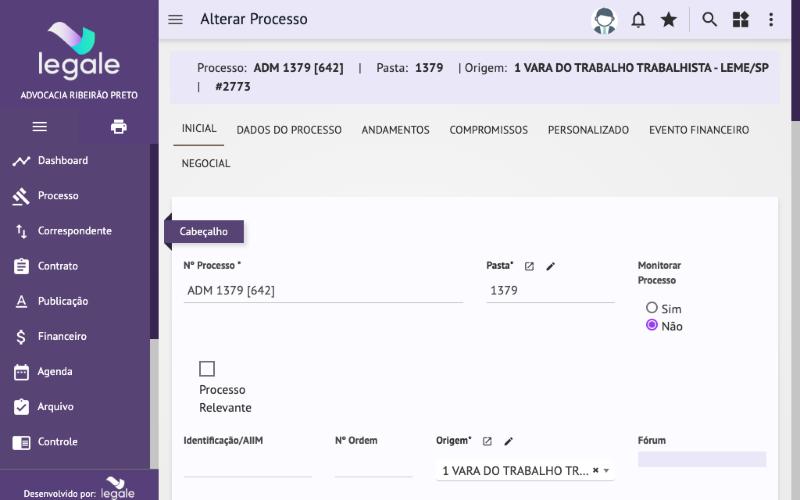
Task: Collapse the Cabeçalho section tag
Action: coord(204,232)
